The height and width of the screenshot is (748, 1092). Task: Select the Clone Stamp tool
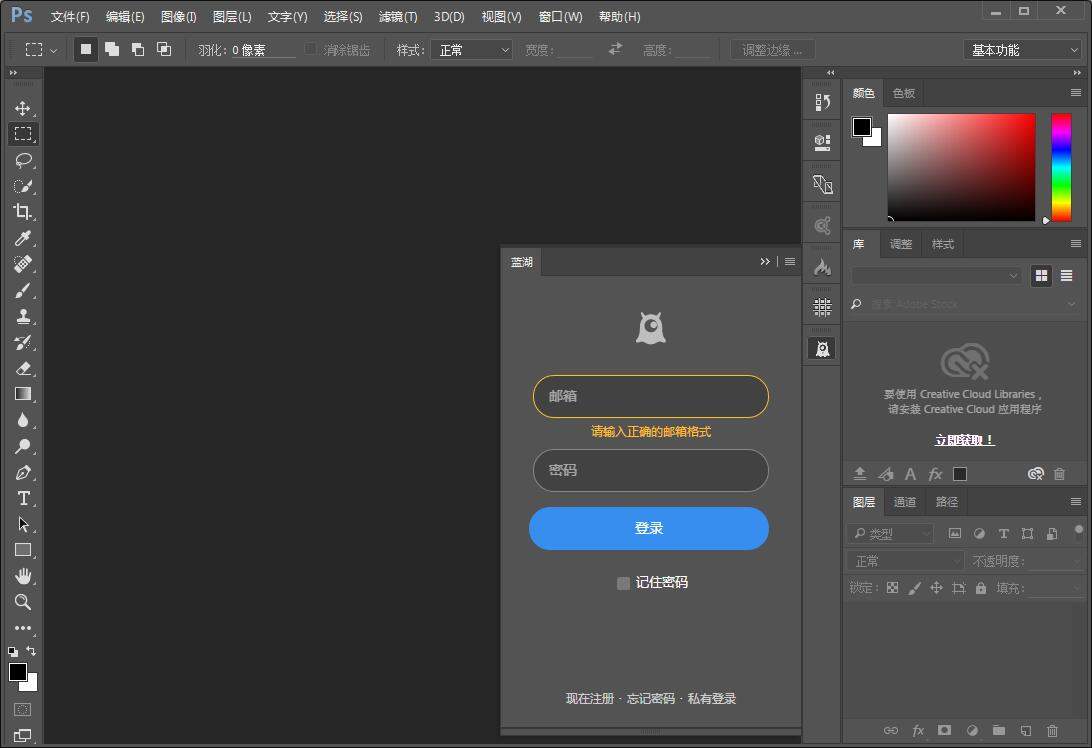23,317
